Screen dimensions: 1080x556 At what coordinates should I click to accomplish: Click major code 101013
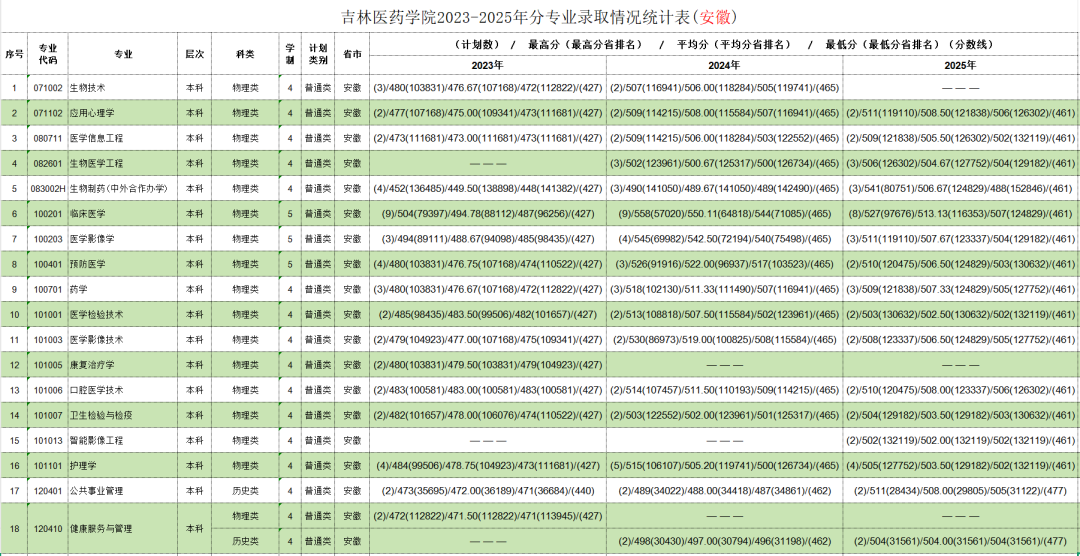point(48,440)
